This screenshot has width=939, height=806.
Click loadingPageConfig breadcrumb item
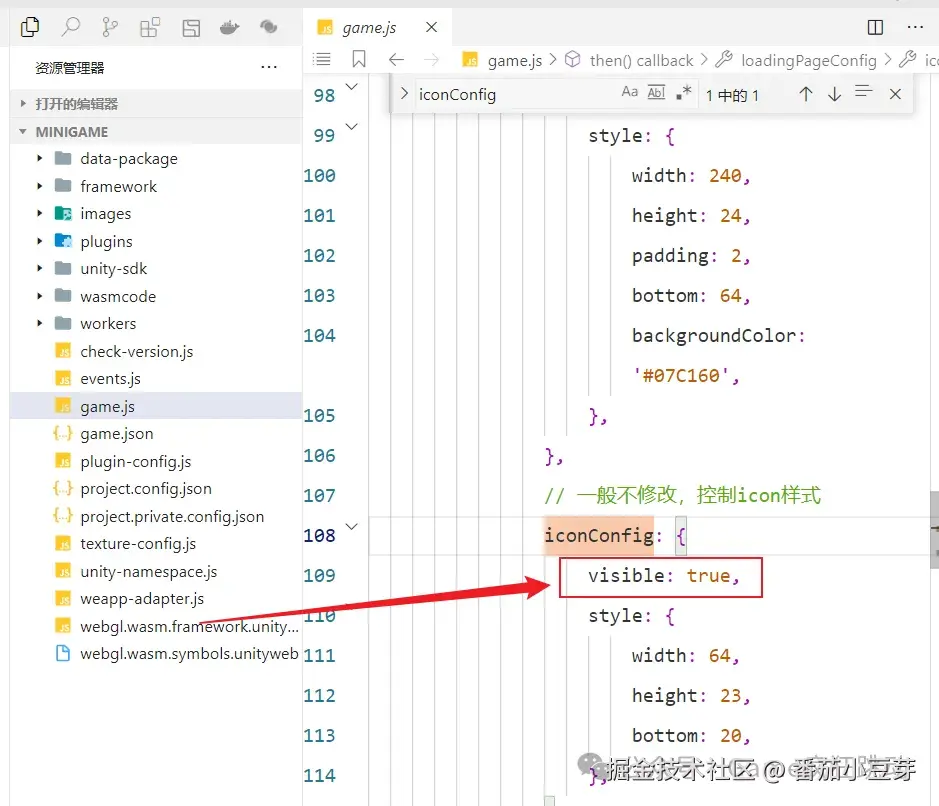(808, 60)
